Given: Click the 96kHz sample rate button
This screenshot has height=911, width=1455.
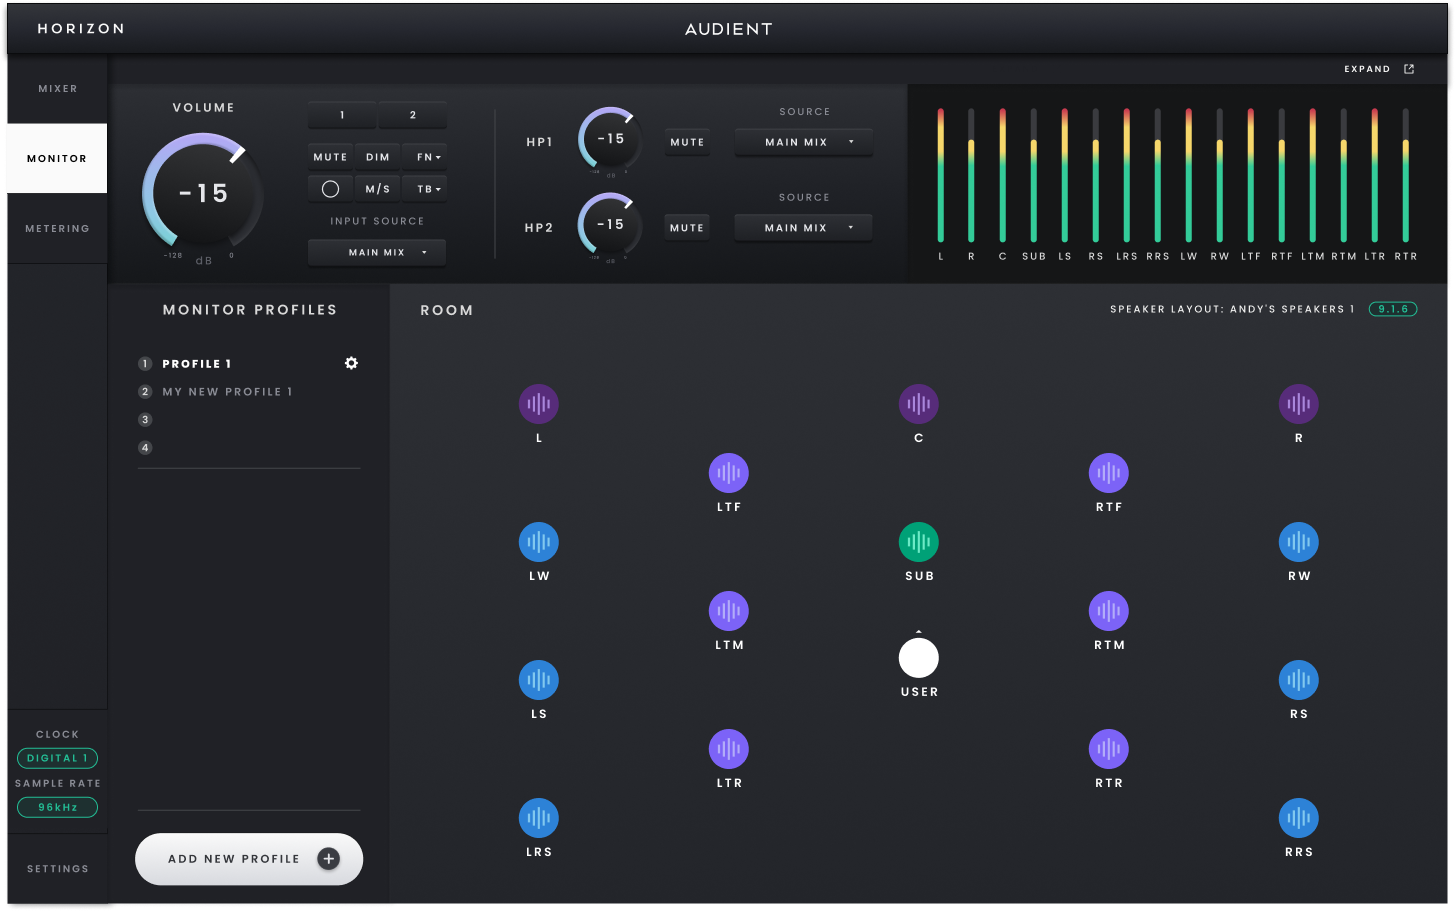Looking at the screenshot, I should click(x=57, y=807).
